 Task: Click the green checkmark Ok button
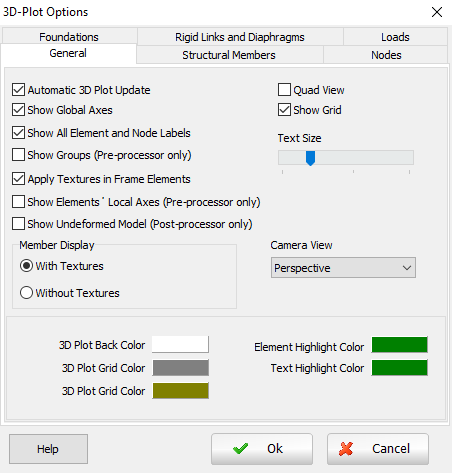click(x=262, y=449)
